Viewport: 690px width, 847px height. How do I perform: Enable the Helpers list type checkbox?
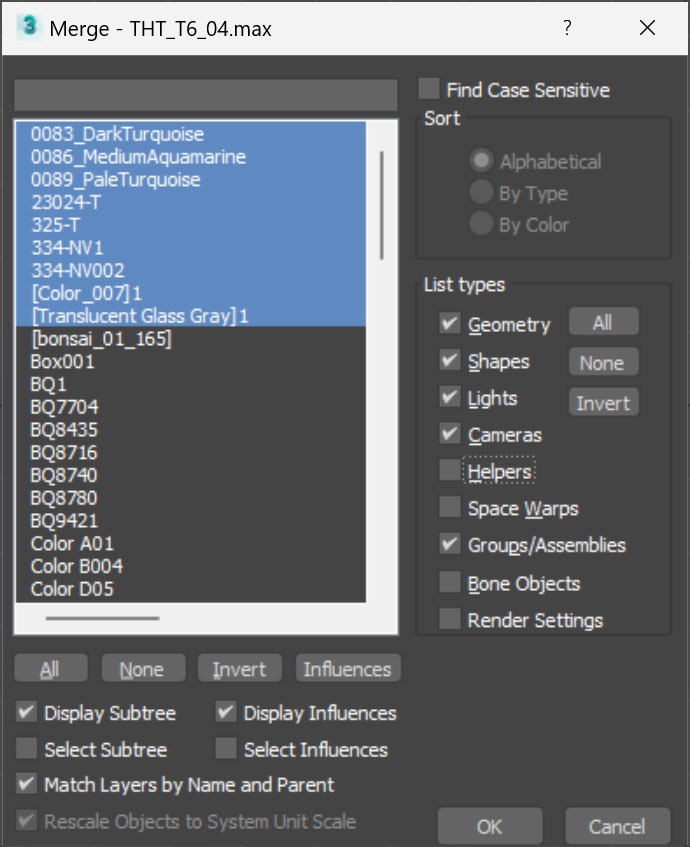[x=450, y=470]
